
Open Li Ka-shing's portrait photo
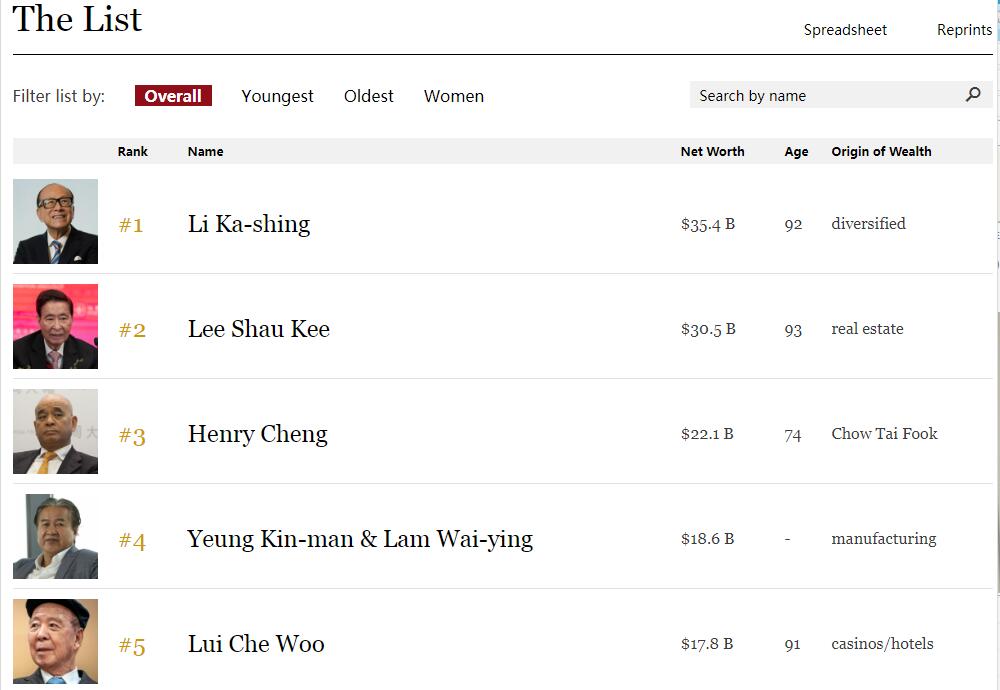click(x=55, y=221)
